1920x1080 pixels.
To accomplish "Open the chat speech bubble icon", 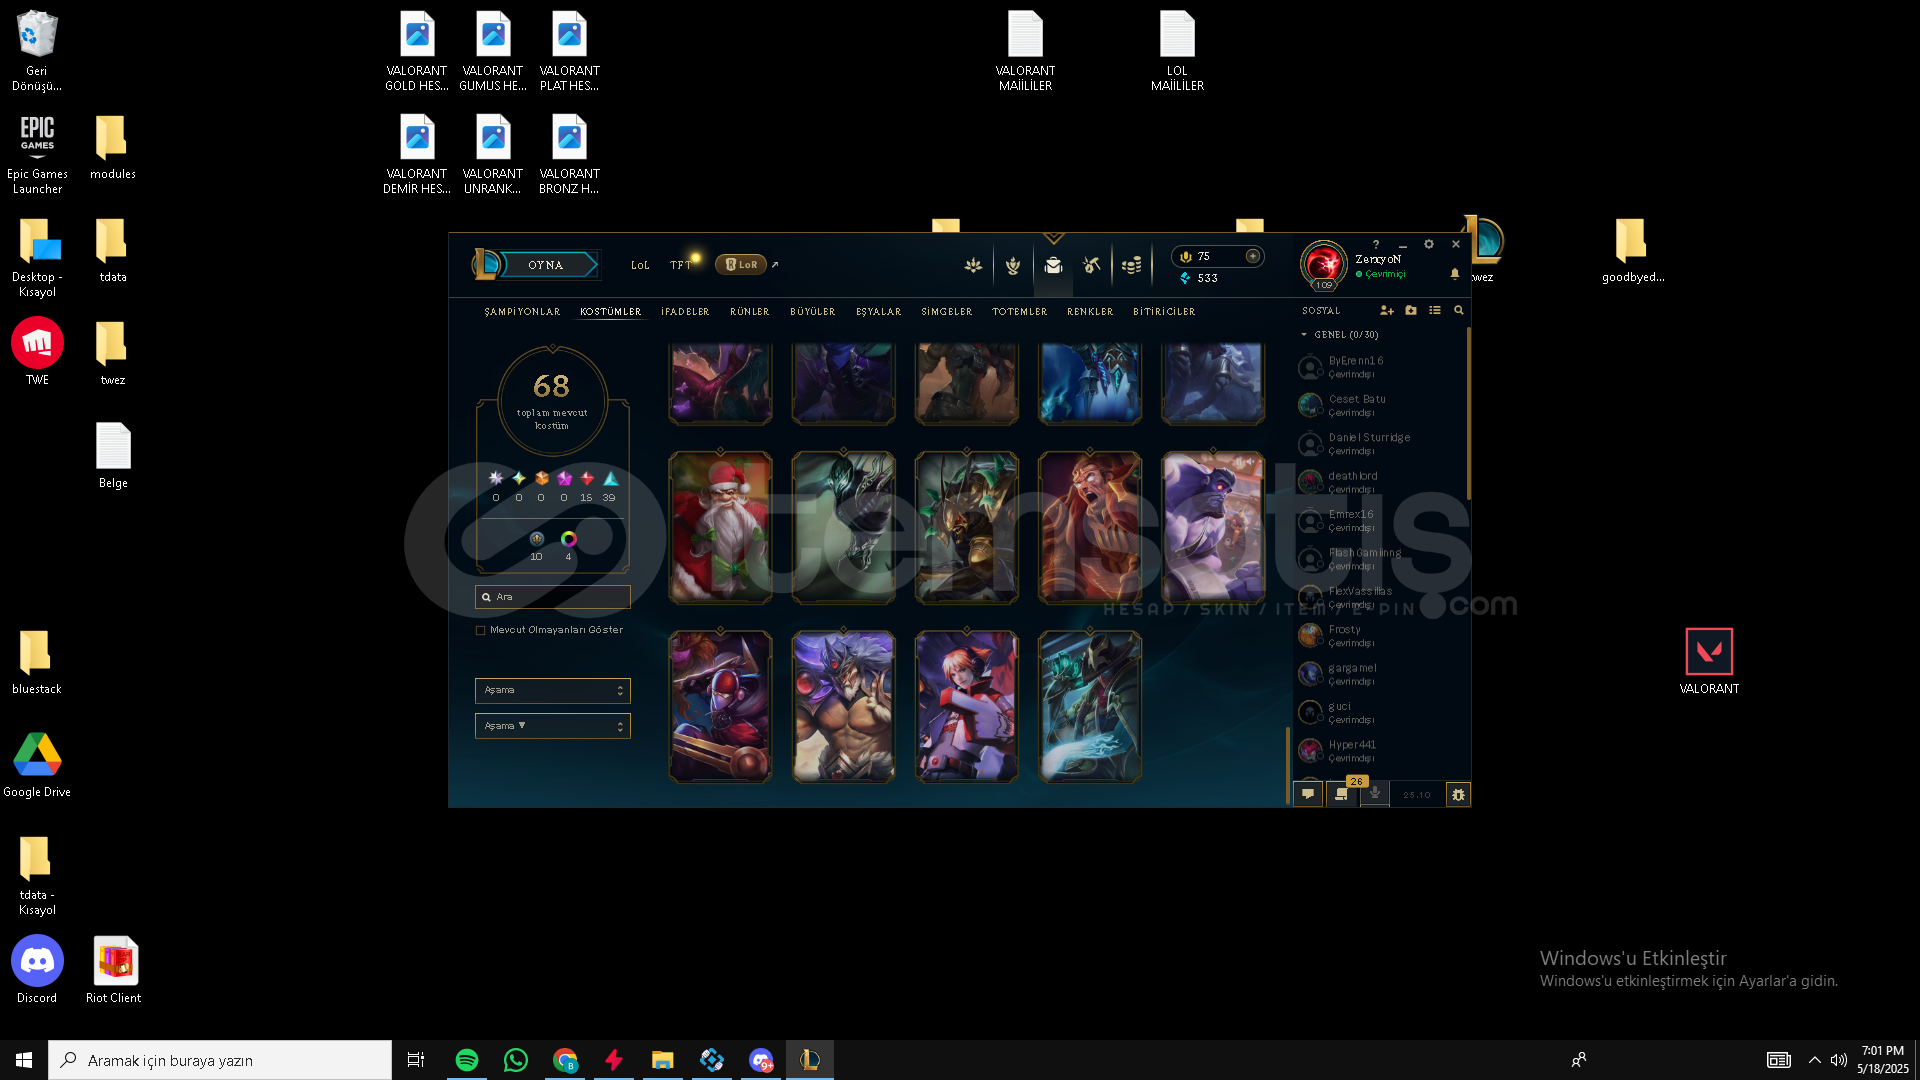I will click(1308, 794).
